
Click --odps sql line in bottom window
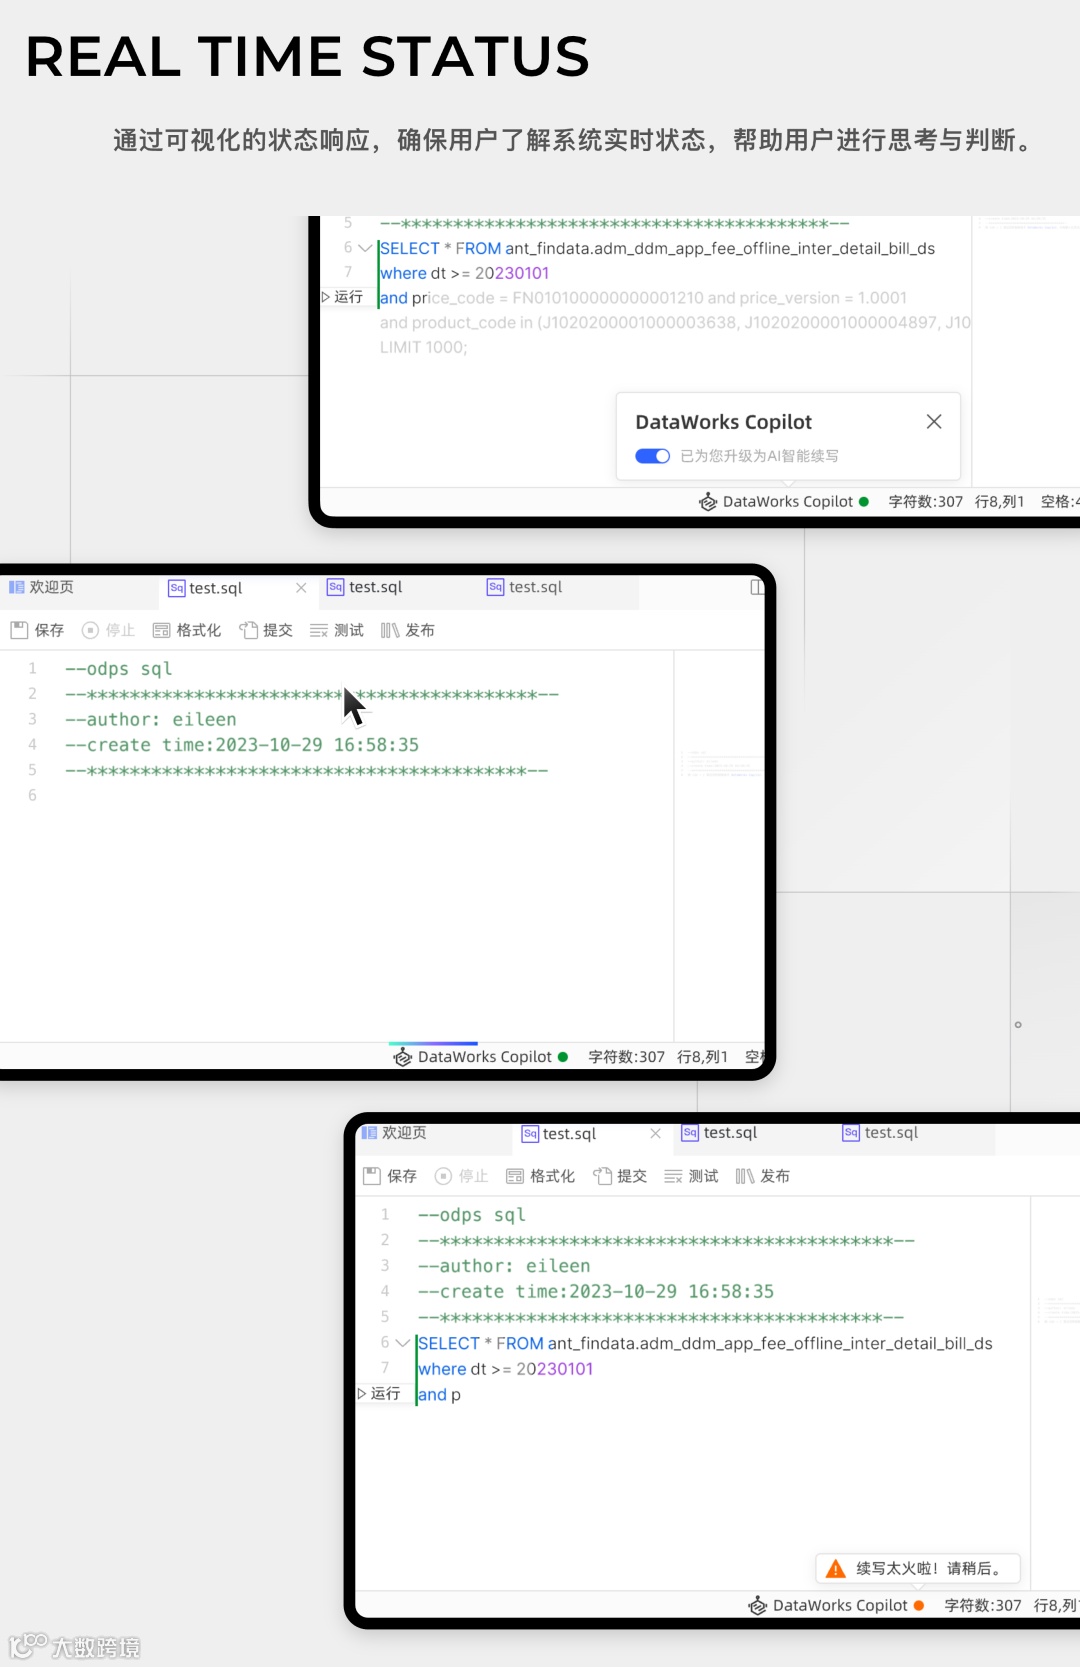472,1215
